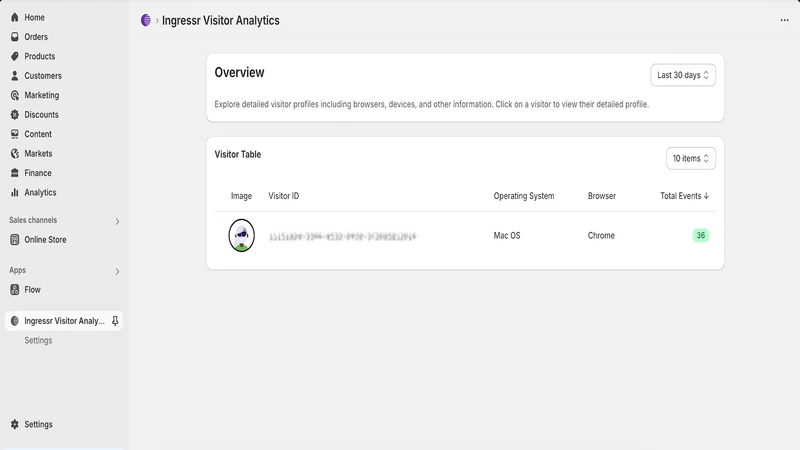Screen dimensions: 800x450
Task: Click the Visitor Table heading
Action: coord(238,154)
